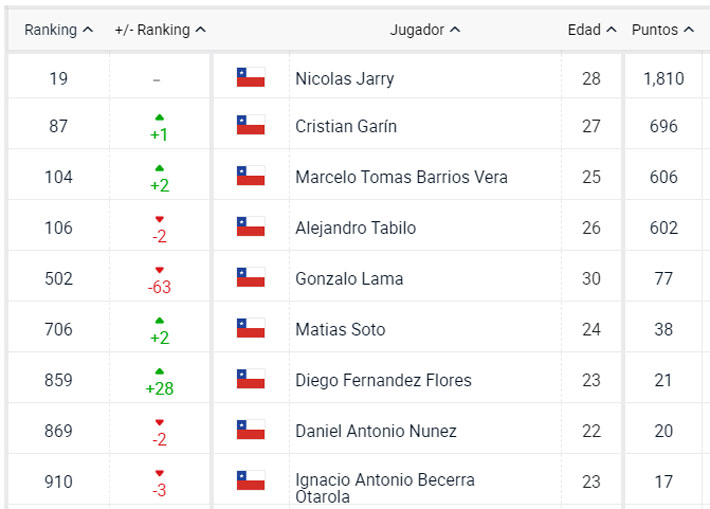
Task: Click the flag next to Daniel Antonio Nunez
Action: (250, 431)
